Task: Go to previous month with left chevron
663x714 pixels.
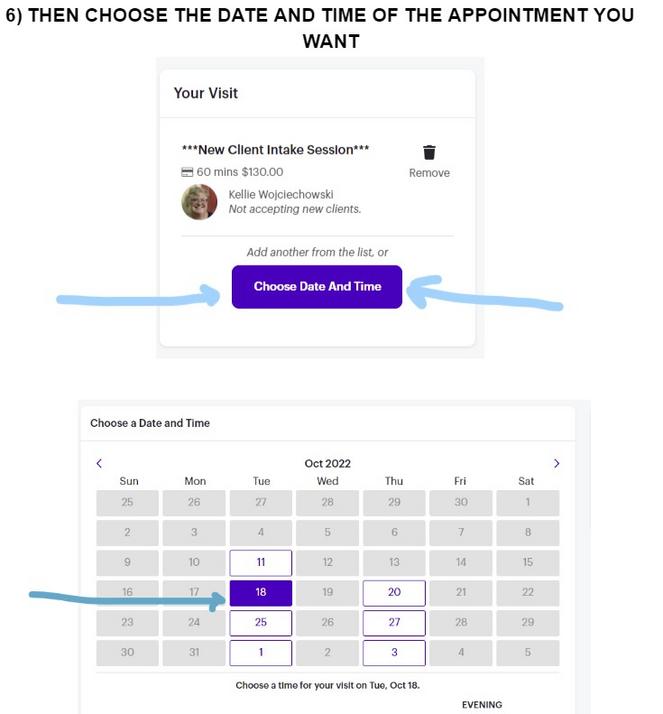Action: [99, 464]
